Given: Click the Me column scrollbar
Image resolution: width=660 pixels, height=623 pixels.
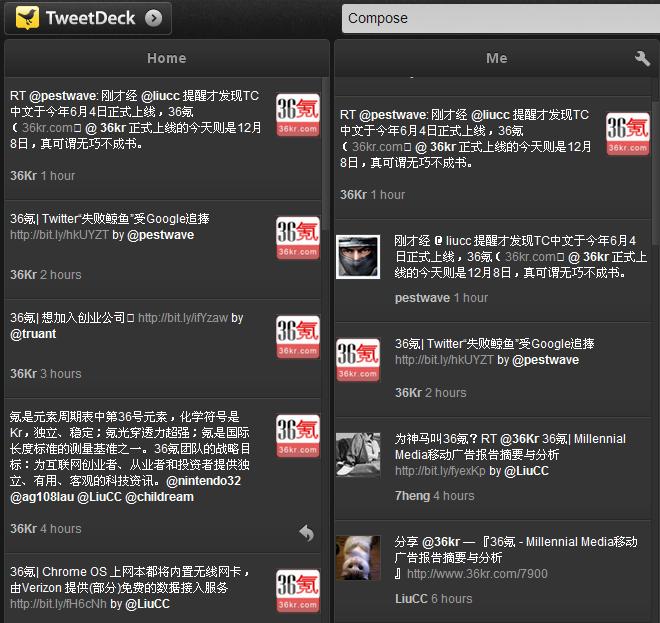Looking at the screenshot, I should pos(655,173).
